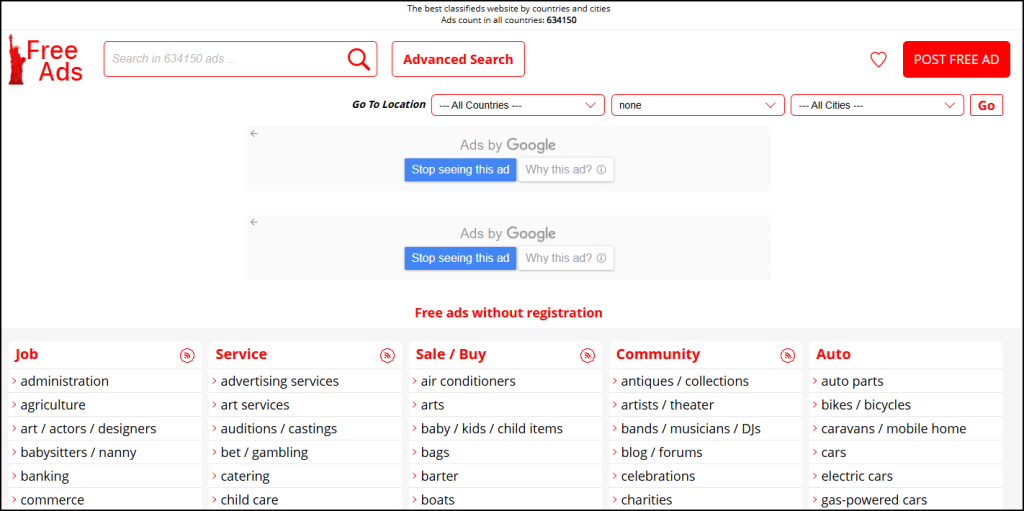Open the Sale / Buy category heading
This screenshot has width=1024, height=511.
pyautogui.click(x=451, y=354)
